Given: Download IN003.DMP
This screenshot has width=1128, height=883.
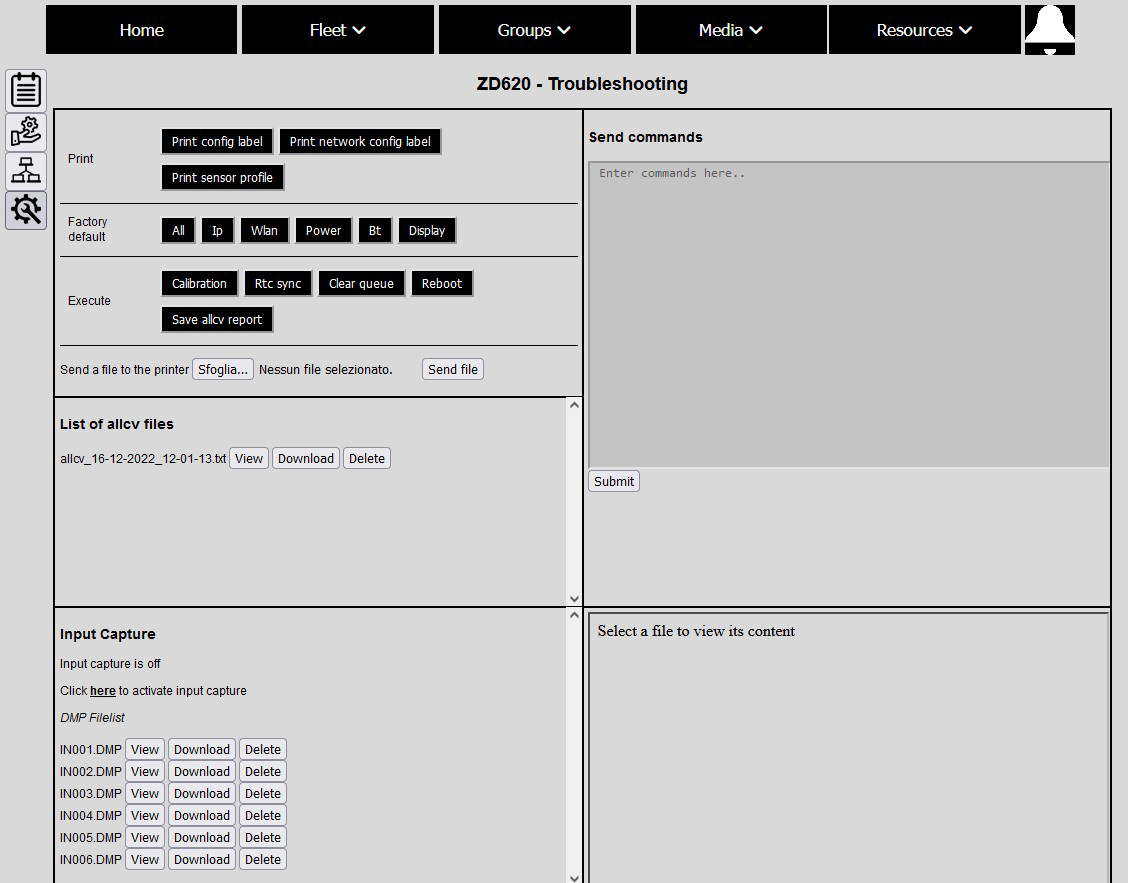Looking at the screenshot, I should (x=201, y=793).
